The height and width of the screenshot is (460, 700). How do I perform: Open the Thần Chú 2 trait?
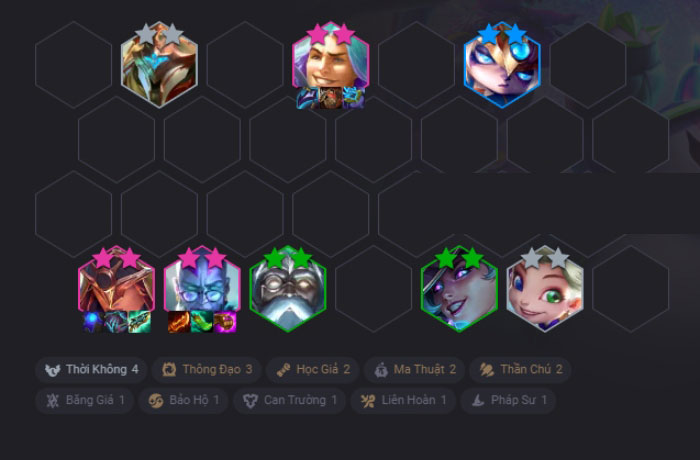click(x=520, y=370)
